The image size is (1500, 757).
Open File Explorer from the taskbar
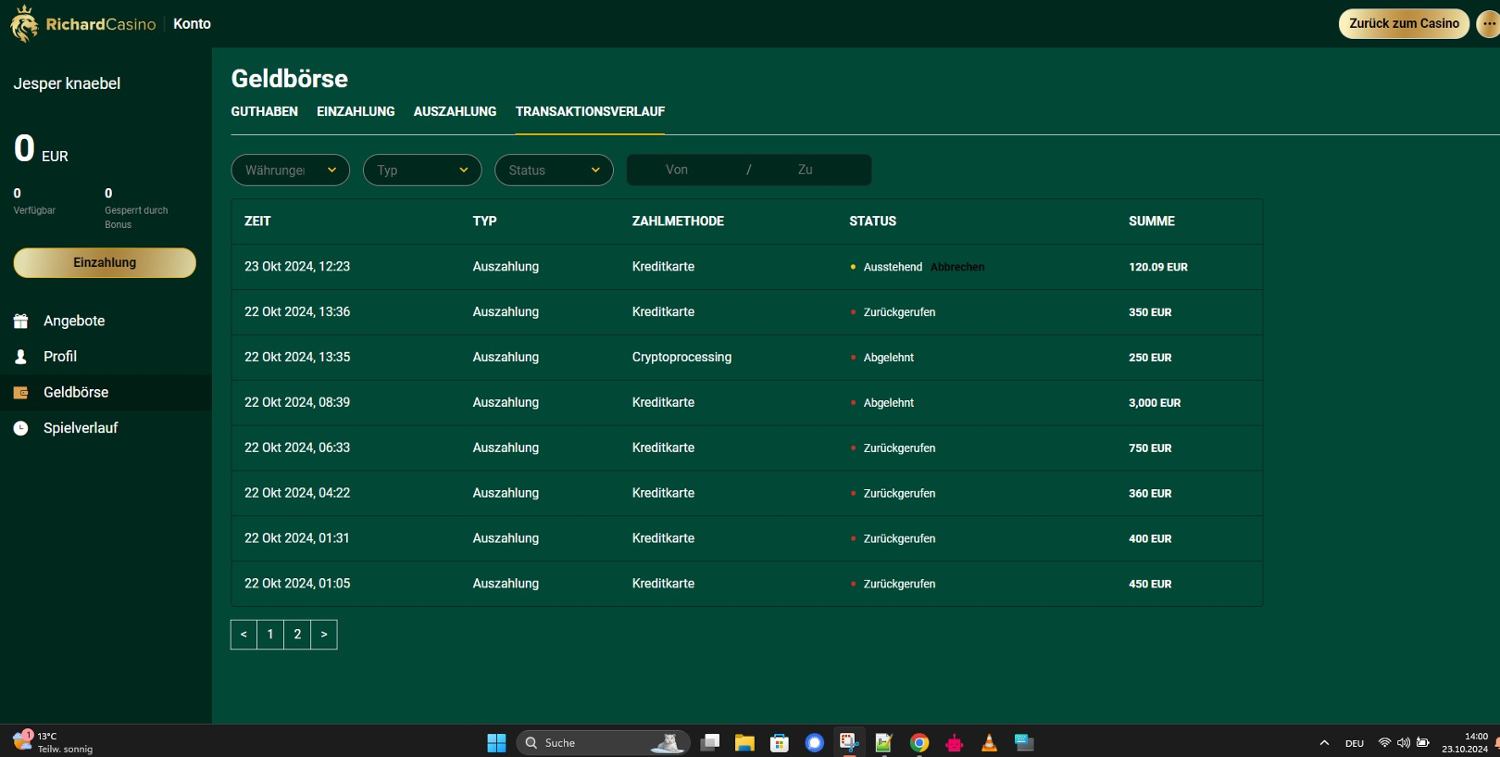[744, 742]
